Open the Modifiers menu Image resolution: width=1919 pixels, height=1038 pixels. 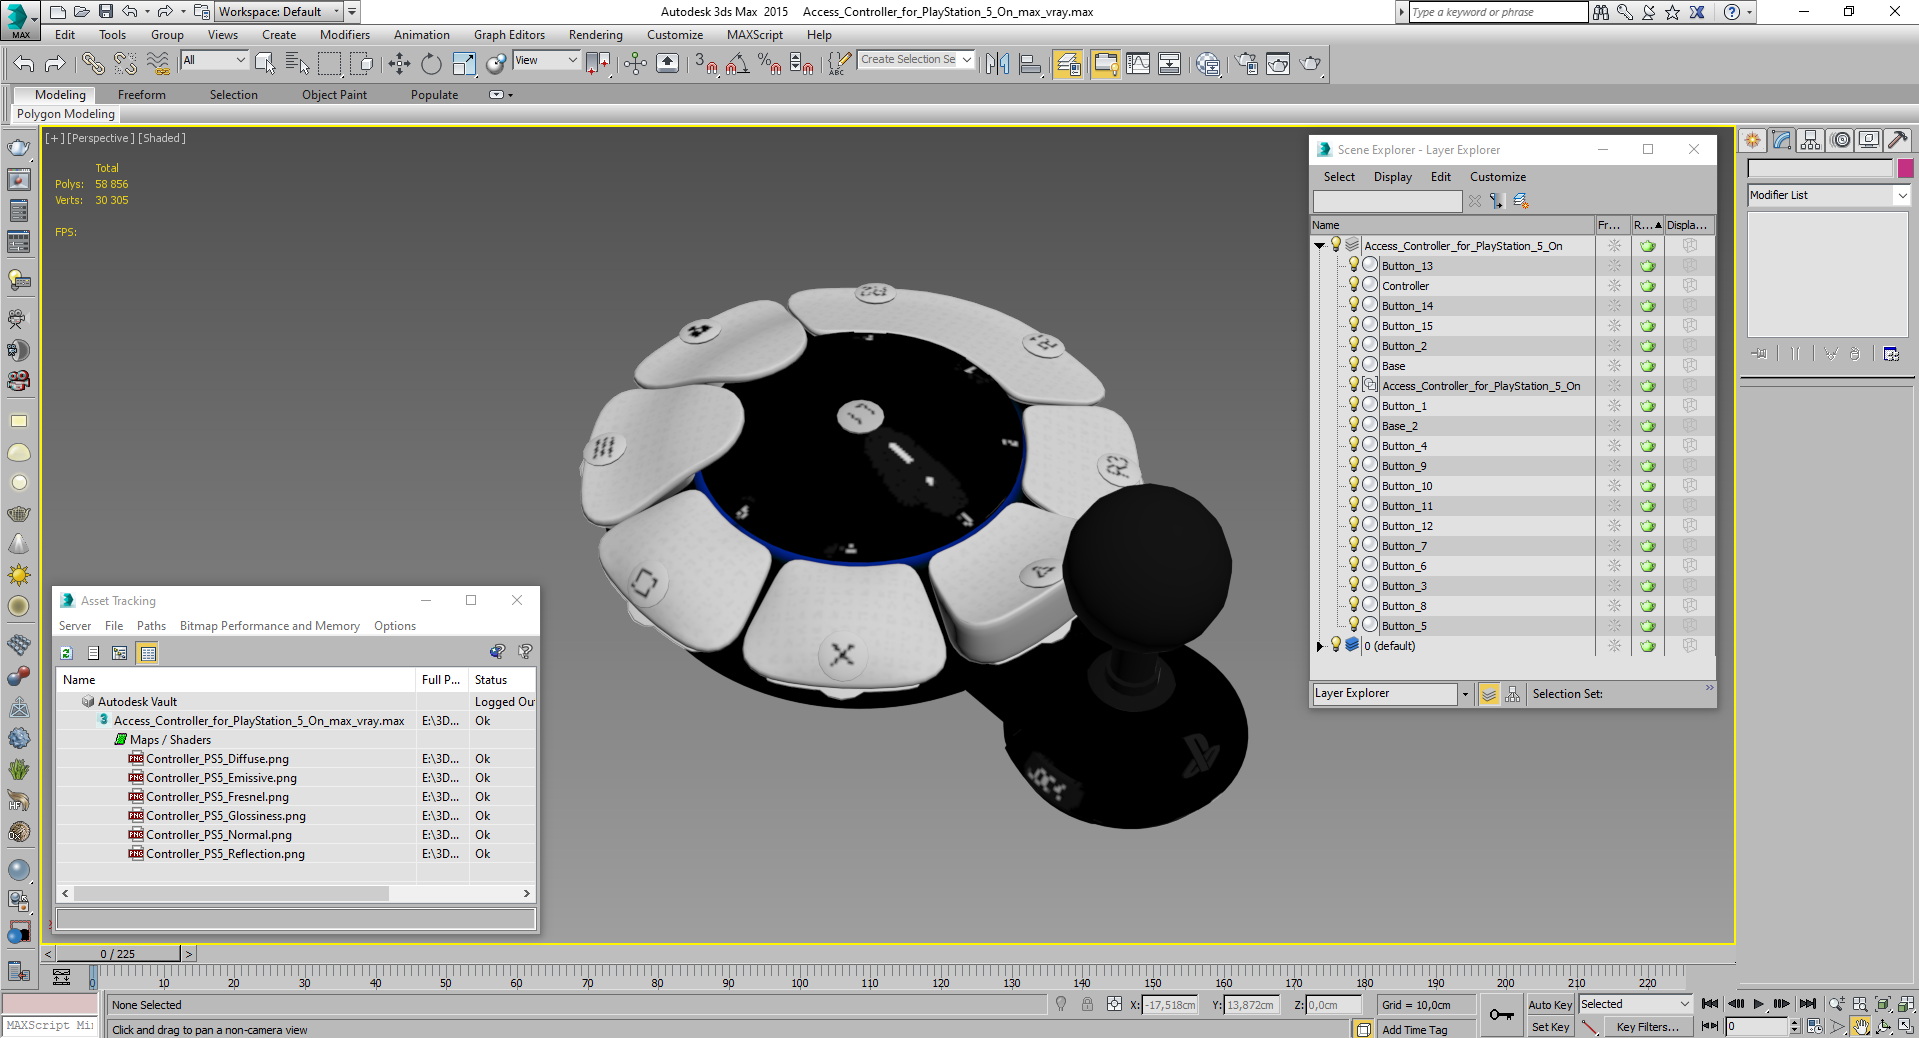coord(345,34)
